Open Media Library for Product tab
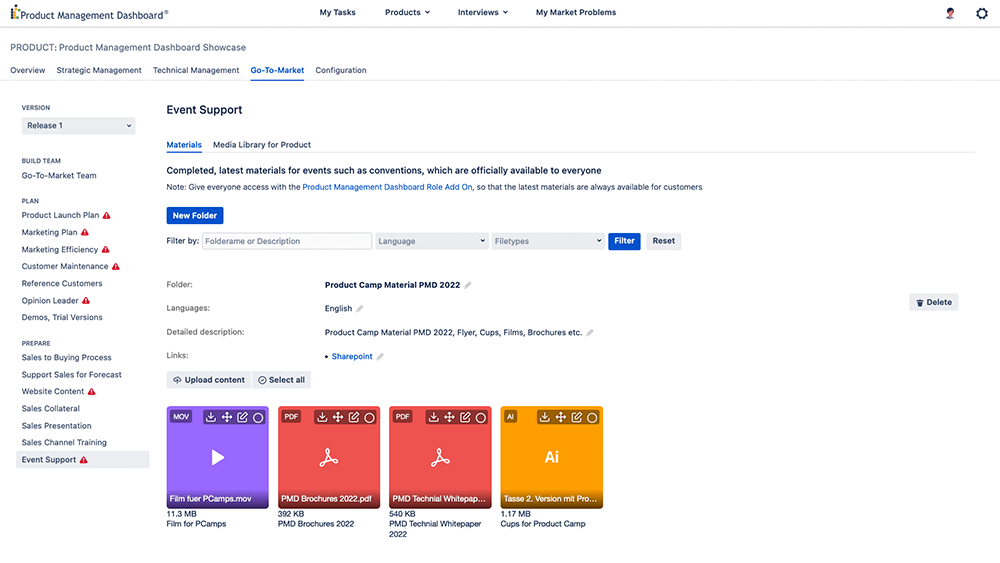The height and width of the screenshot is (563, 1000). (x=262, y=145)
